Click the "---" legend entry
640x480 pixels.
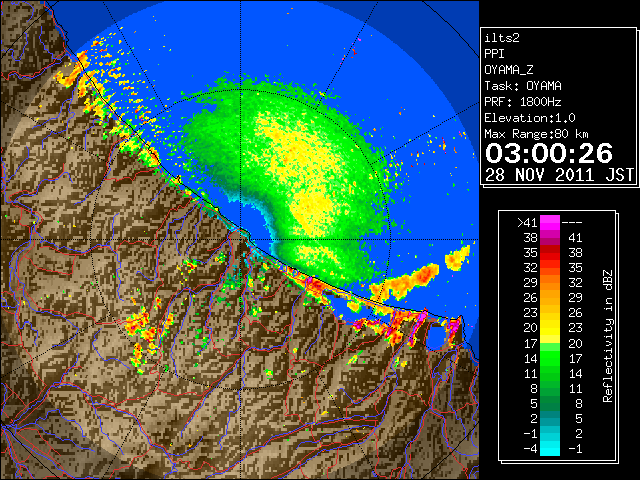572,223
